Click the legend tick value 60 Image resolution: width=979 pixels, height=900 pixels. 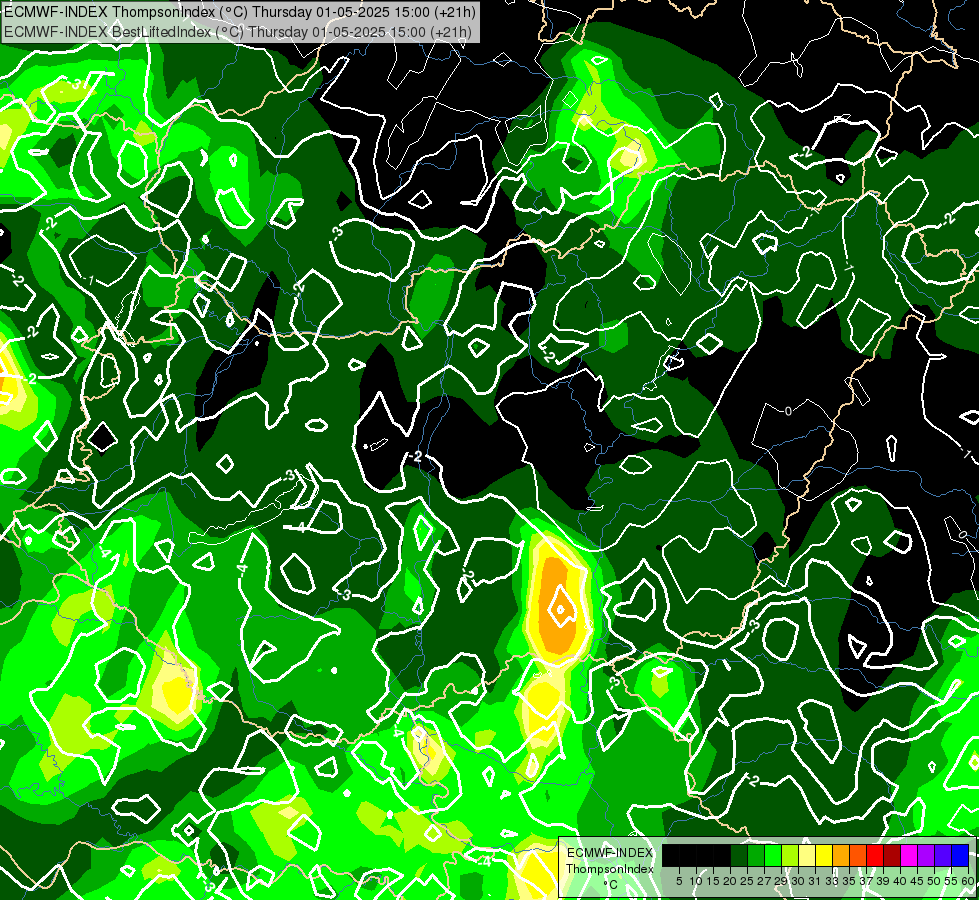click(x=969, y=881)
